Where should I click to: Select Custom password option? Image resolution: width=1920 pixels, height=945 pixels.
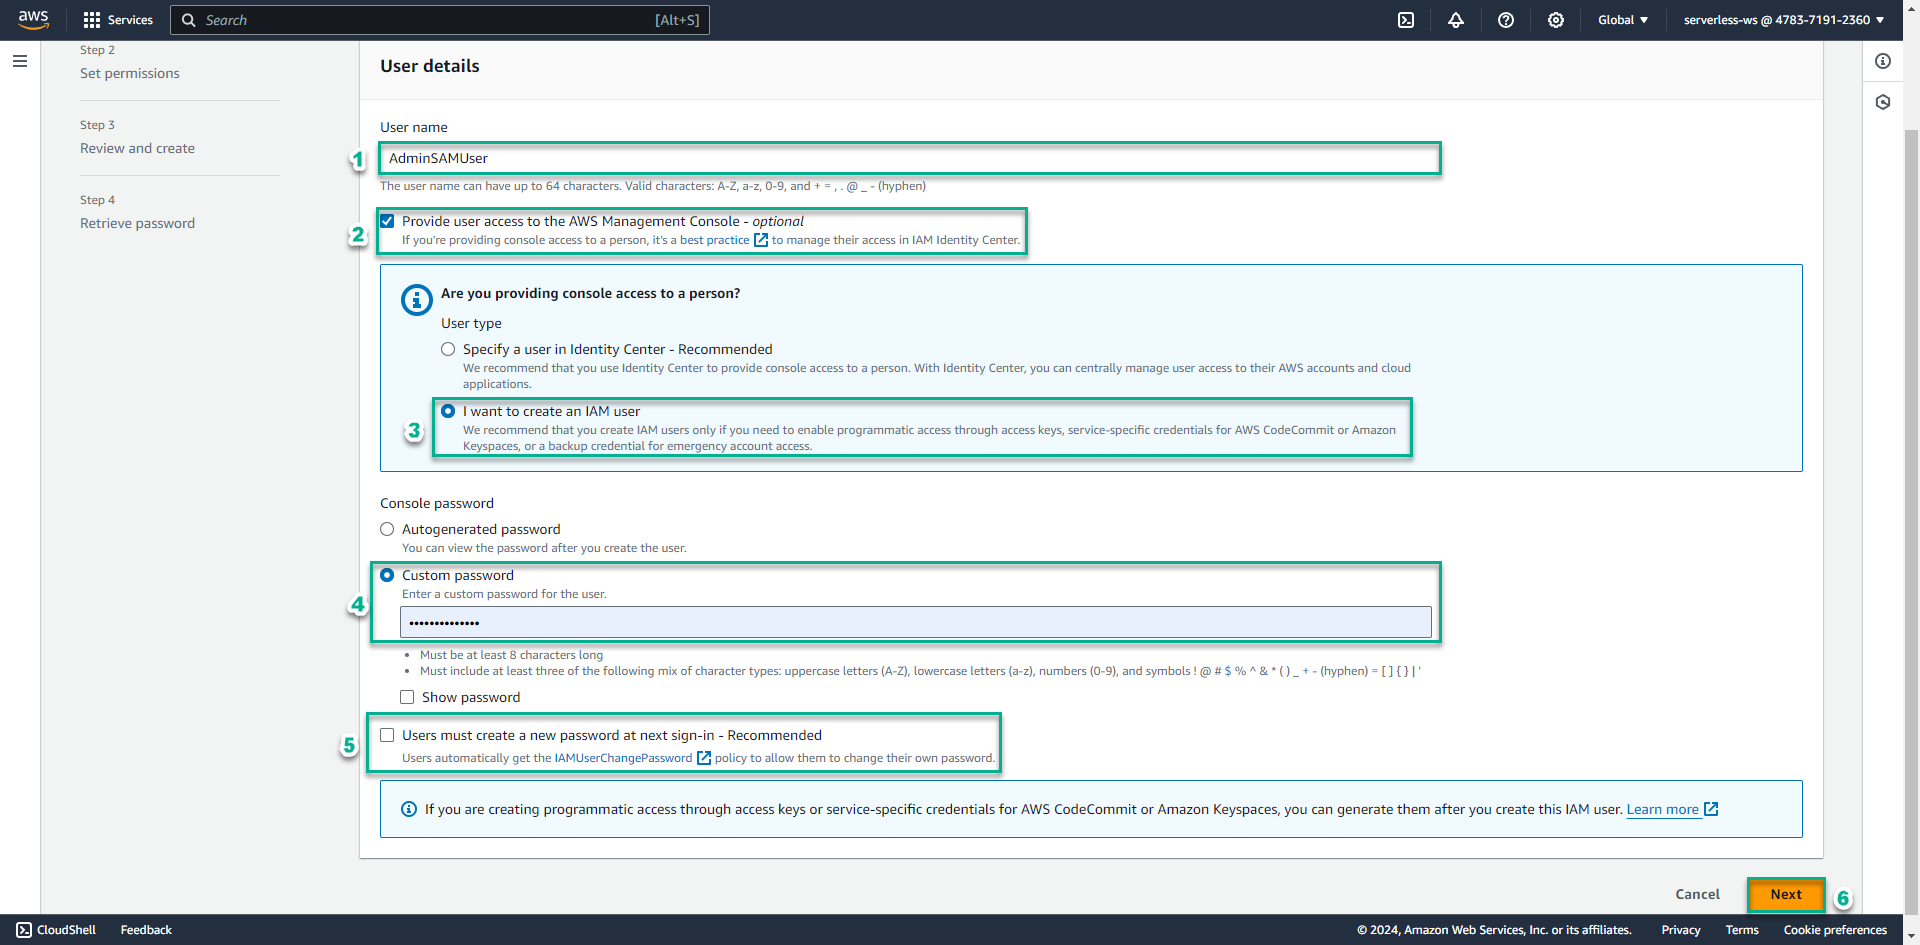[x=387, y=575]
